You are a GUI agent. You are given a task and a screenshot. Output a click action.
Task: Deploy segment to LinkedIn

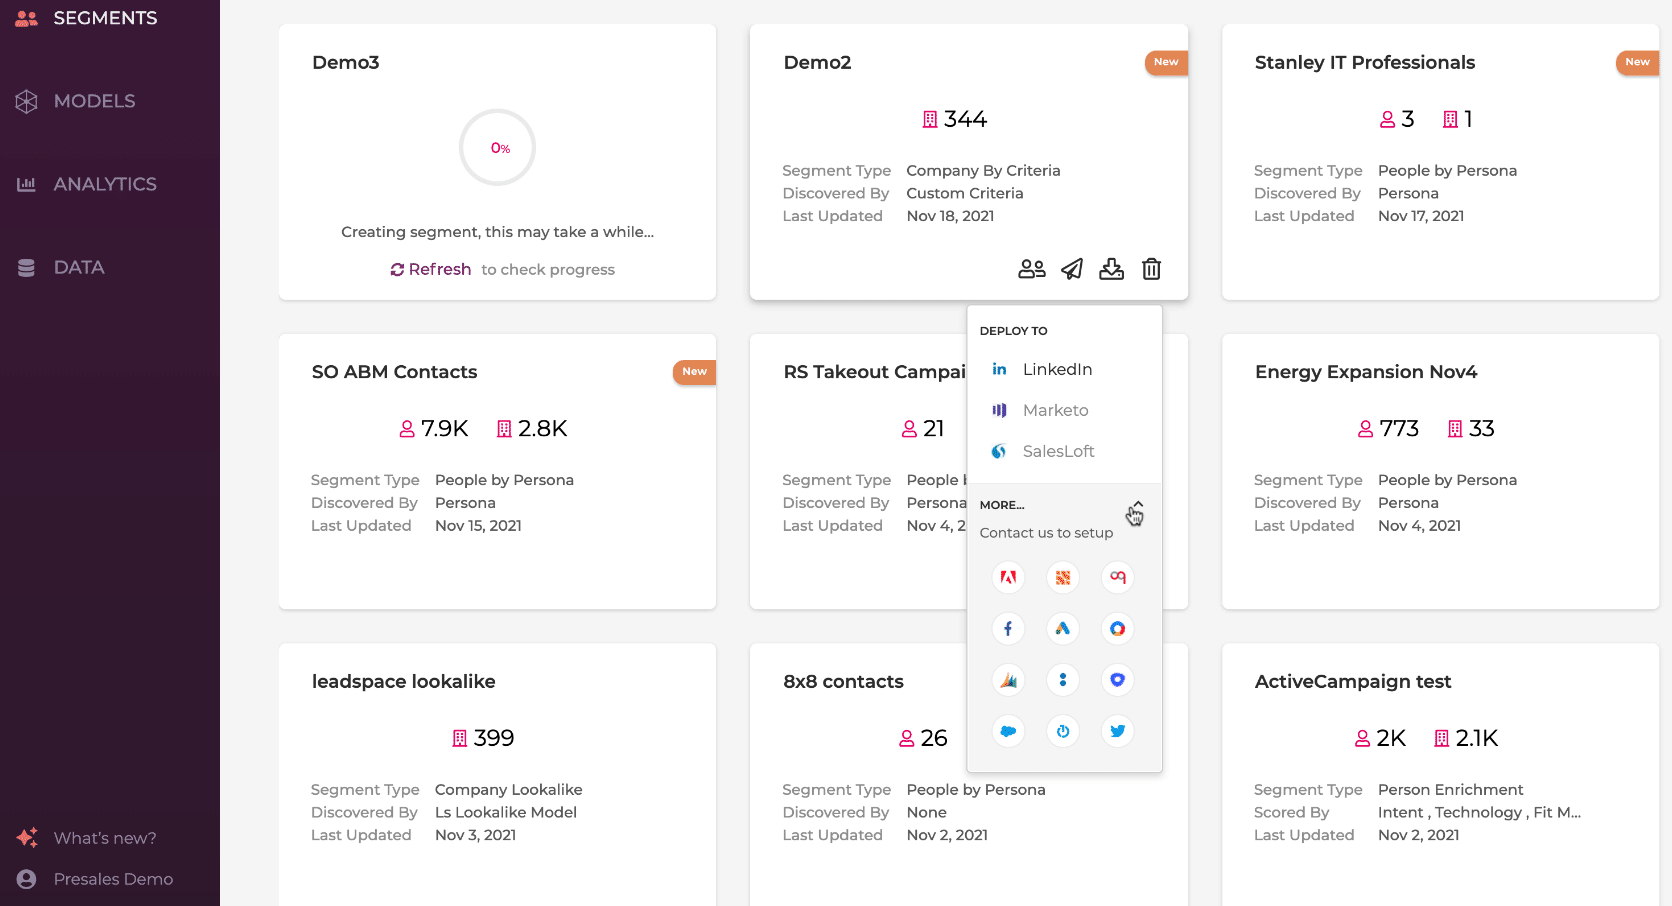(x=1056, y=369)
